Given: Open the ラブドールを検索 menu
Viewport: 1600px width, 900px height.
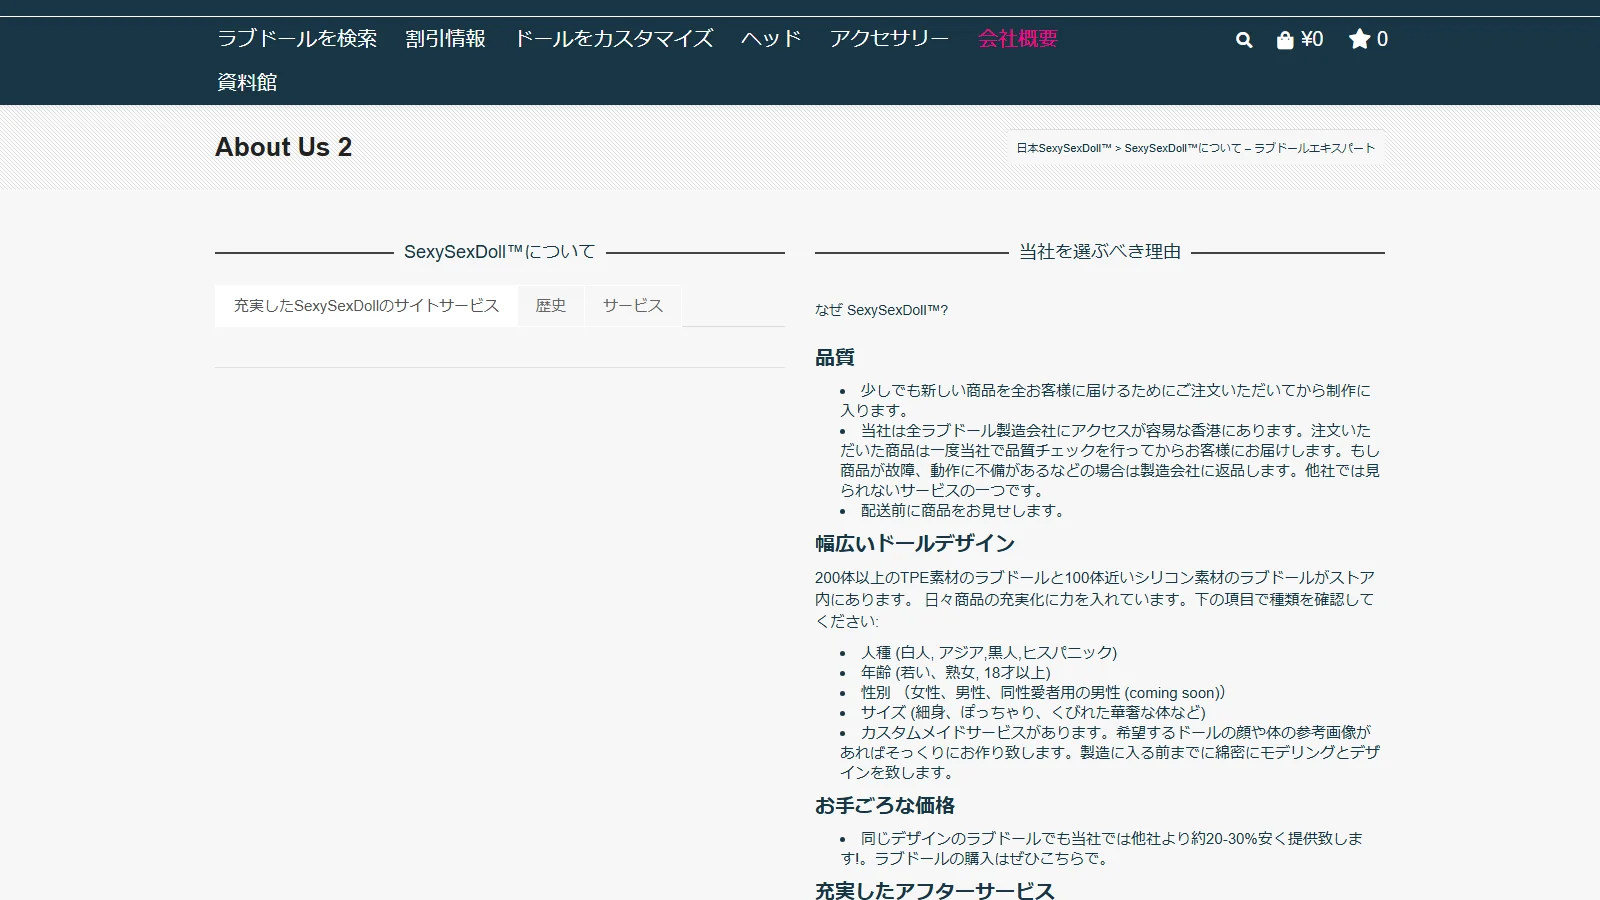Looking at the screenshot, I should pyautogui.click(x=297, y=39).
